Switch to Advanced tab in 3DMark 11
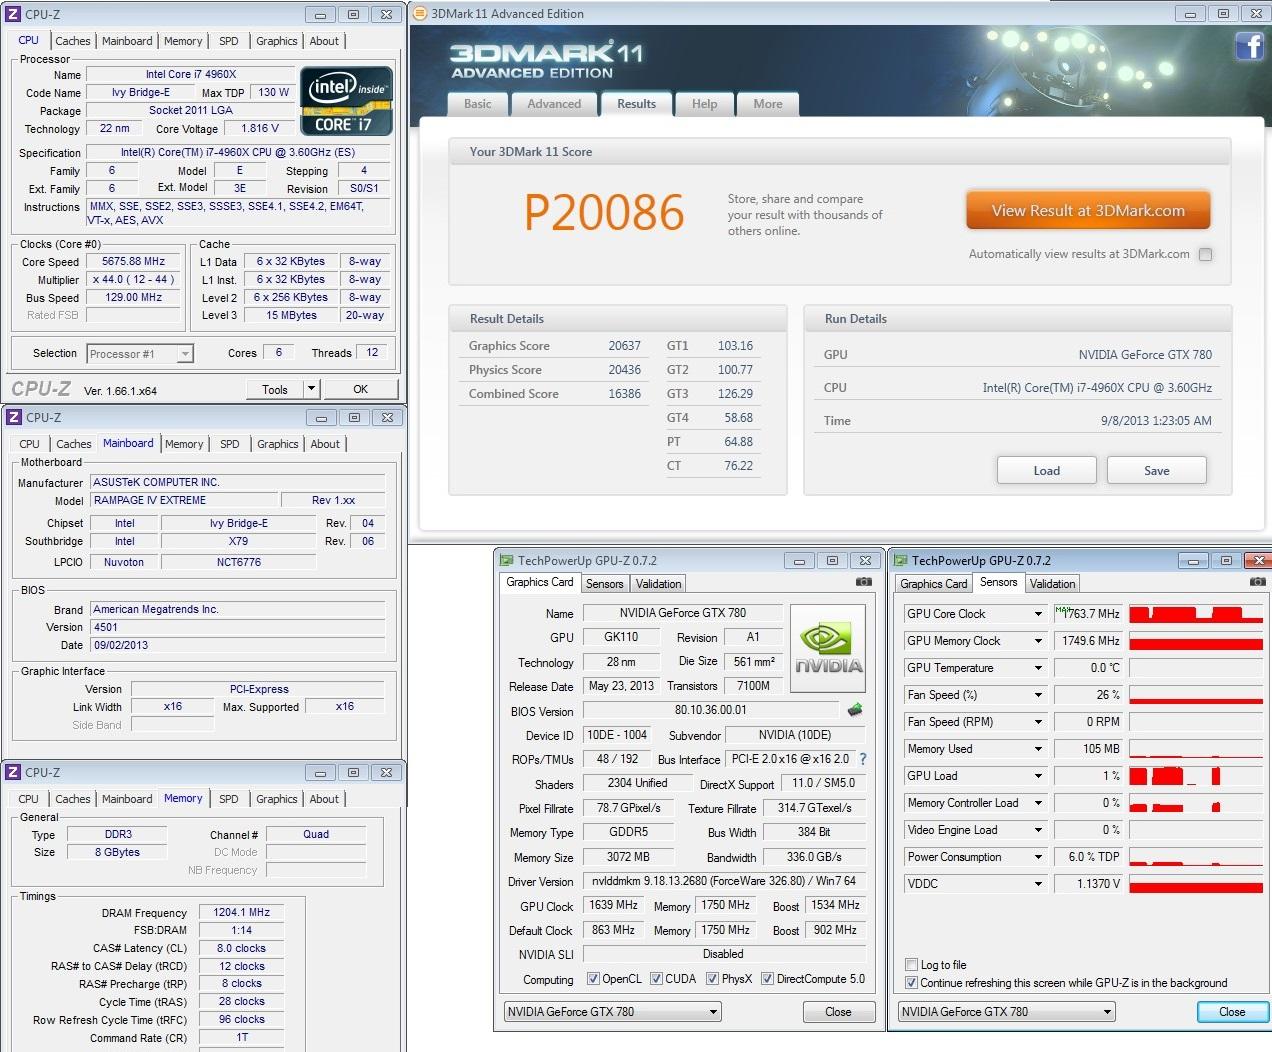The image size is (1272, 1052). (x=554, y=104)
